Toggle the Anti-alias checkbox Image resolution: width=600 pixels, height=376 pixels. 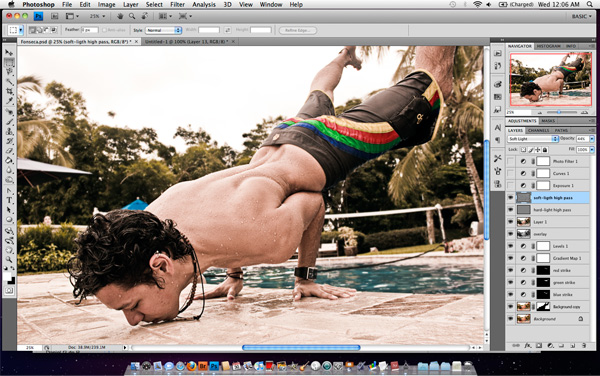[x=104, y=30]
